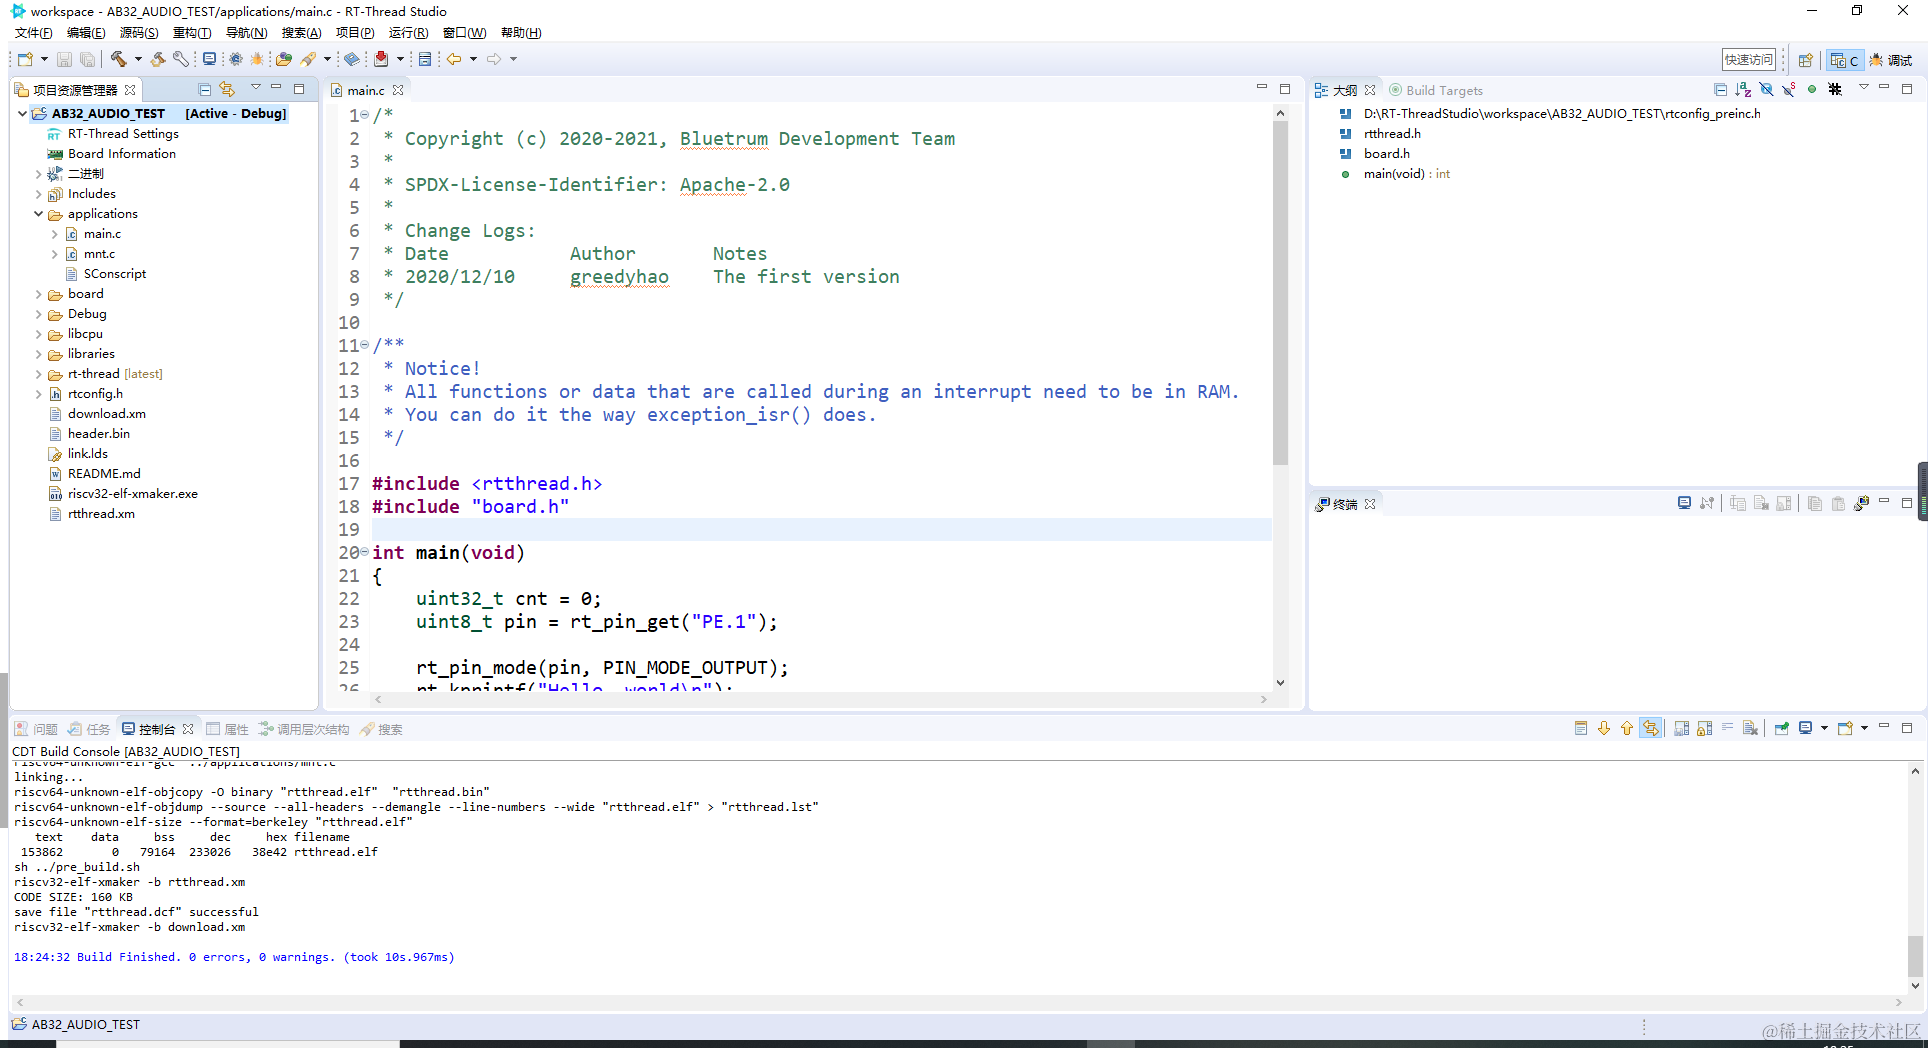Click main(void) : int in the outline
Image resolution: width=1928 pixels, height=1048 pixels.
click(x=1407, y=174)
